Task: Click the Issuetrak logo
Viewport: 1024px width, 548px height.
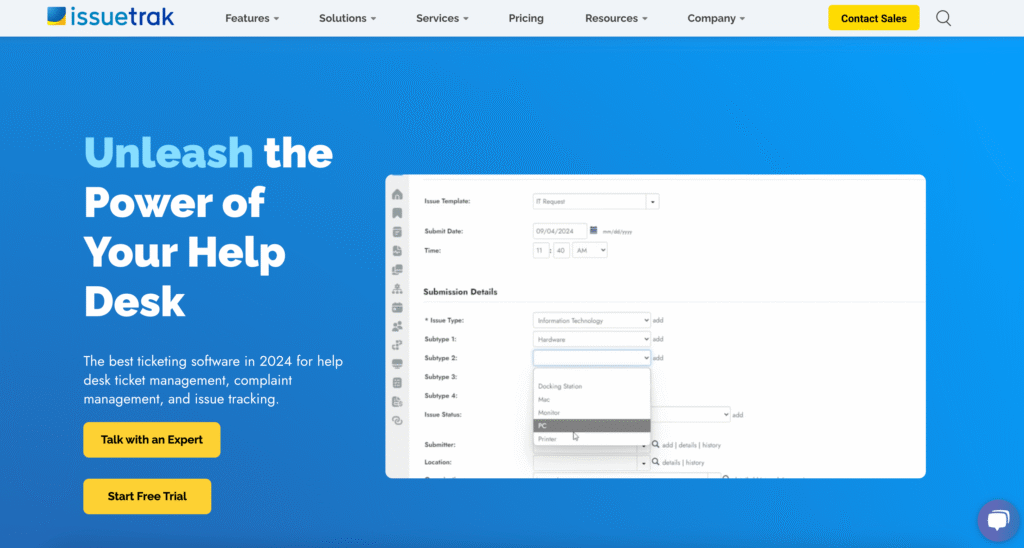Action: (x=110, y=16)
